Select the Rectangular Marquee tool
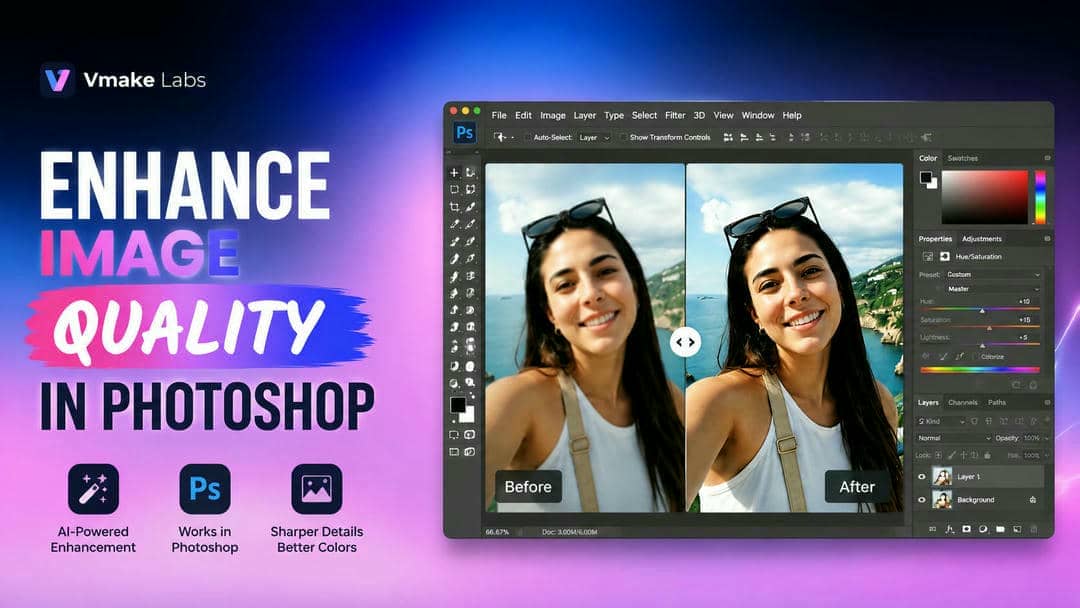1080x608 pixels. (454, 189)
